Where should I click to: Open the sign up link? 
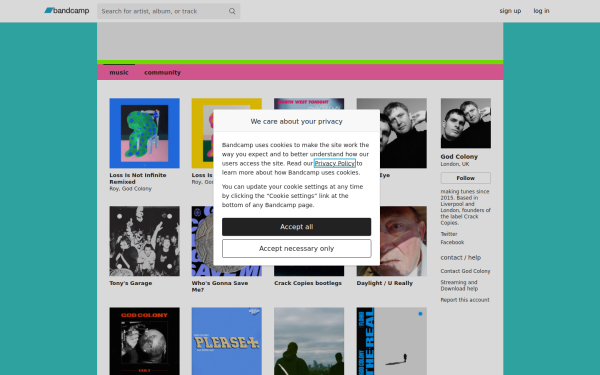tap(510, 11)
